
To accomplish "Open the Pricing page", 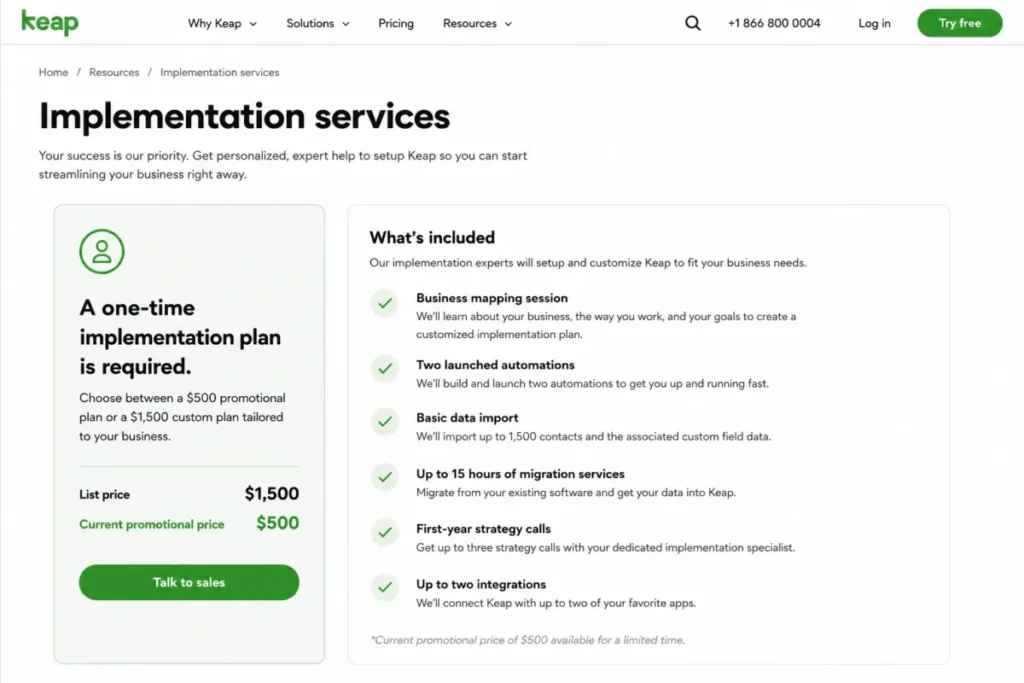I will (x=396, y=24).
